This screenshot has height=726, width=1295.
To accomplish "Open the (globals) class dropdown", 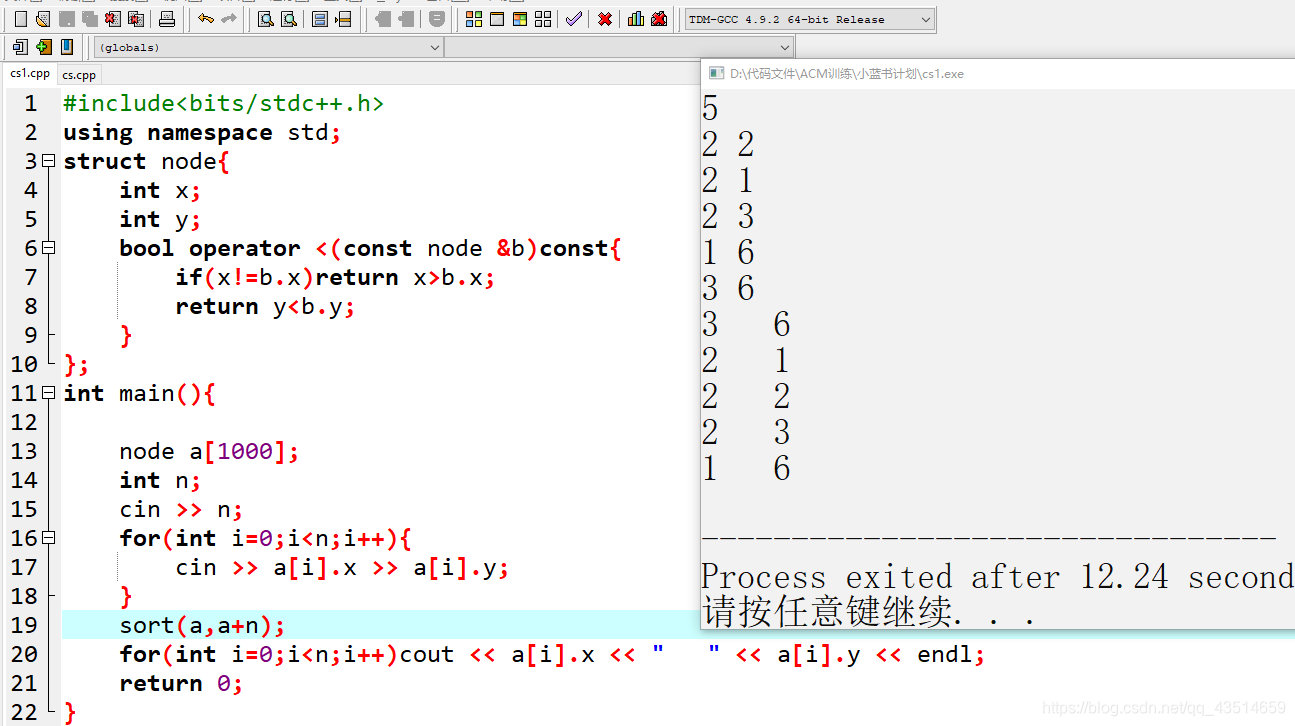I will pyautogui.click(x=268, y=47).
